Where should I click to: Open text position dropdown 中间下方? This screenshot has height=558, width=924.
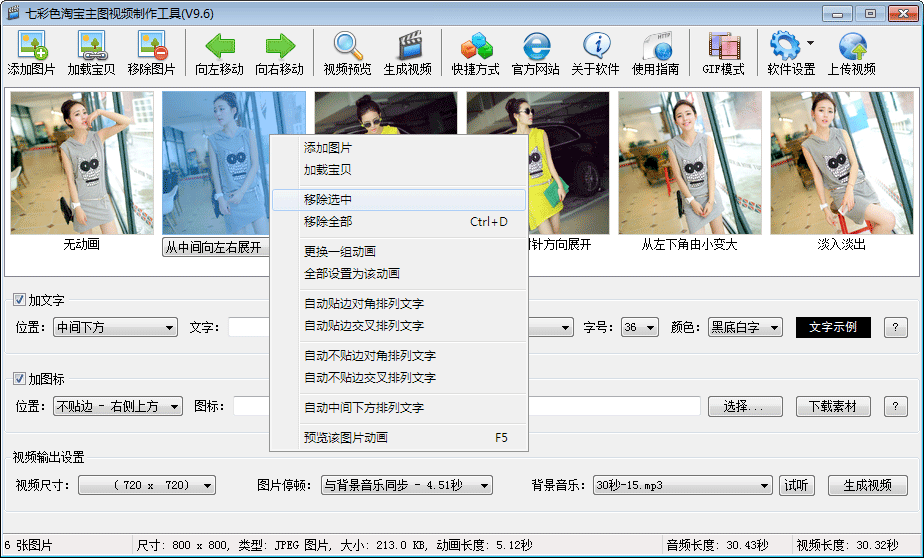click(x=115, y=327)
